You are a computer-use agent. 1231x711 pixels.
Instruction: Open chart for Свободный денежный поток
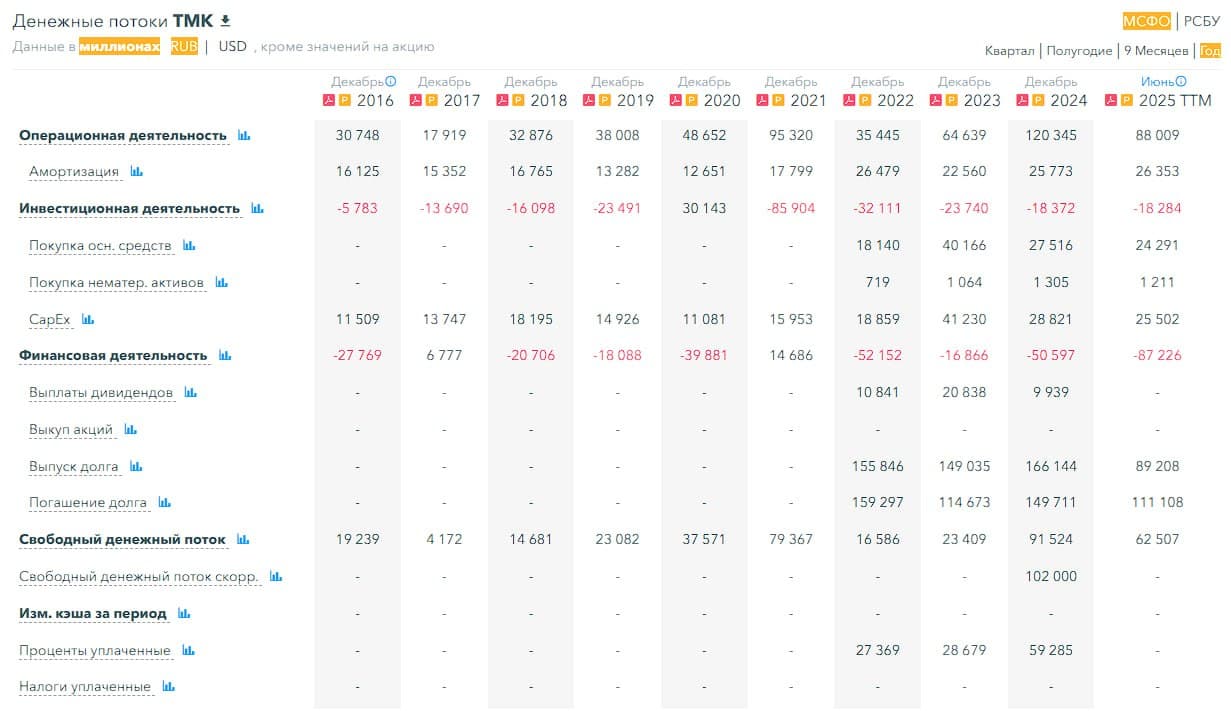243,540
